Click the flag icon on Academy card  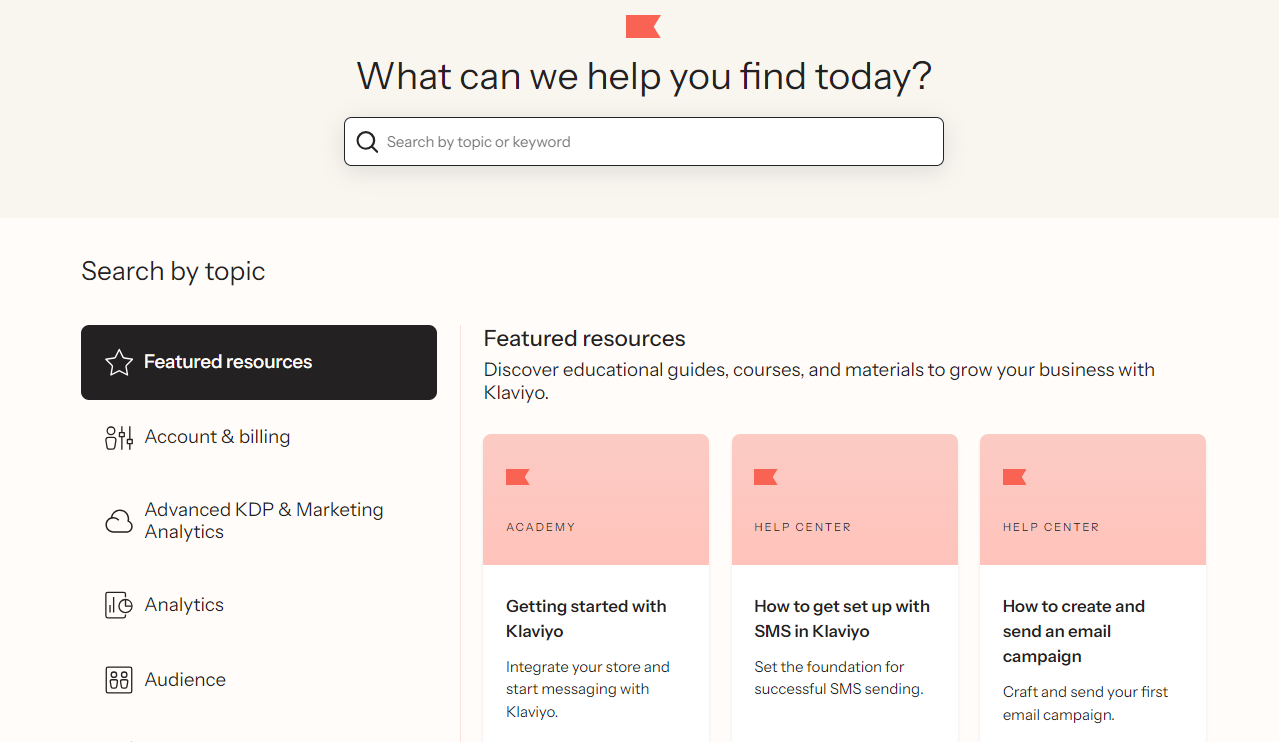[x=517, y=477]
